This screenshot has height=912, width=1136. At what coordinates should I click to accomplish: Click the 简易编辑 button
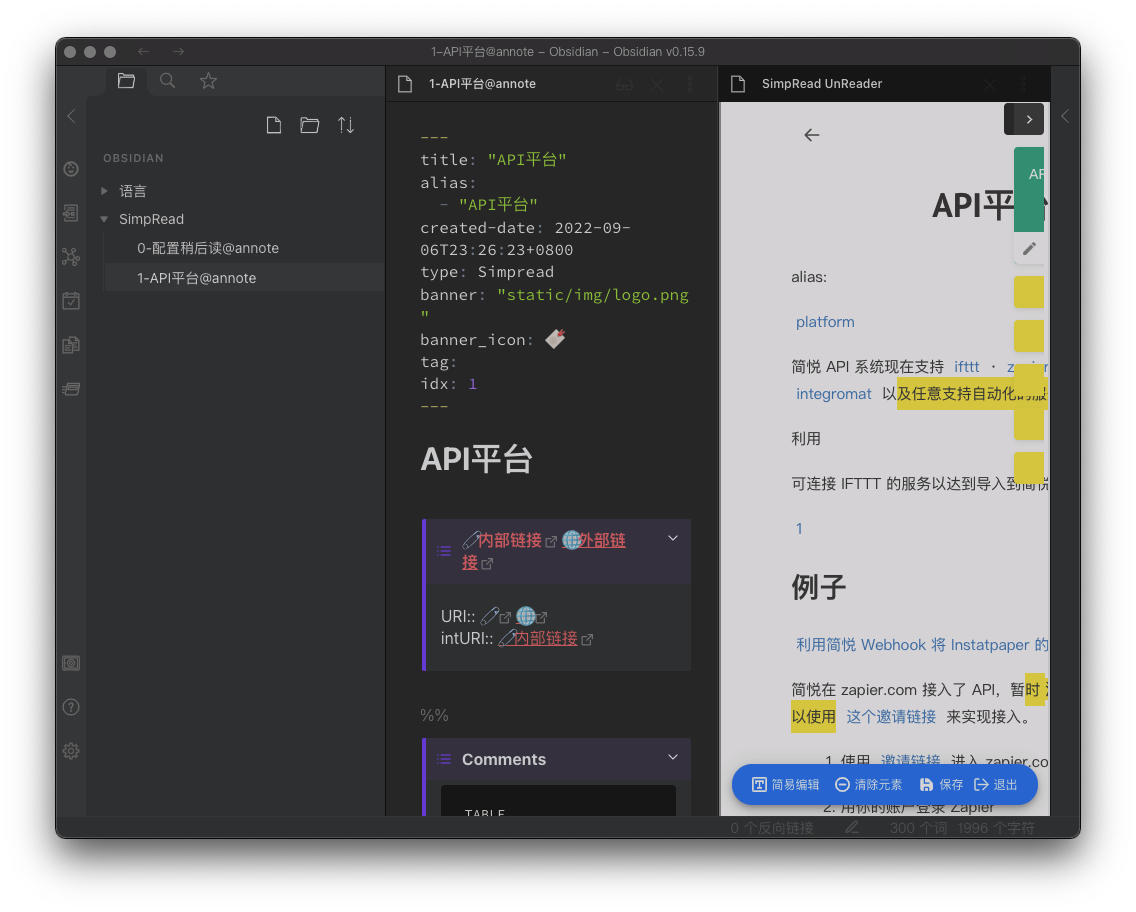785,785
